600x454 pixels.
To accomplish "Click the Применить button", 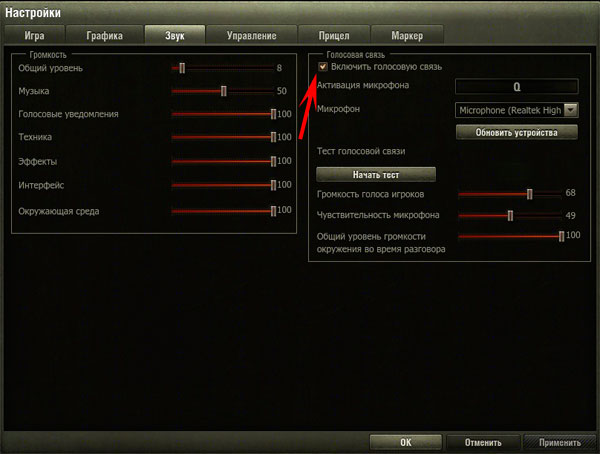I will 558,442.
